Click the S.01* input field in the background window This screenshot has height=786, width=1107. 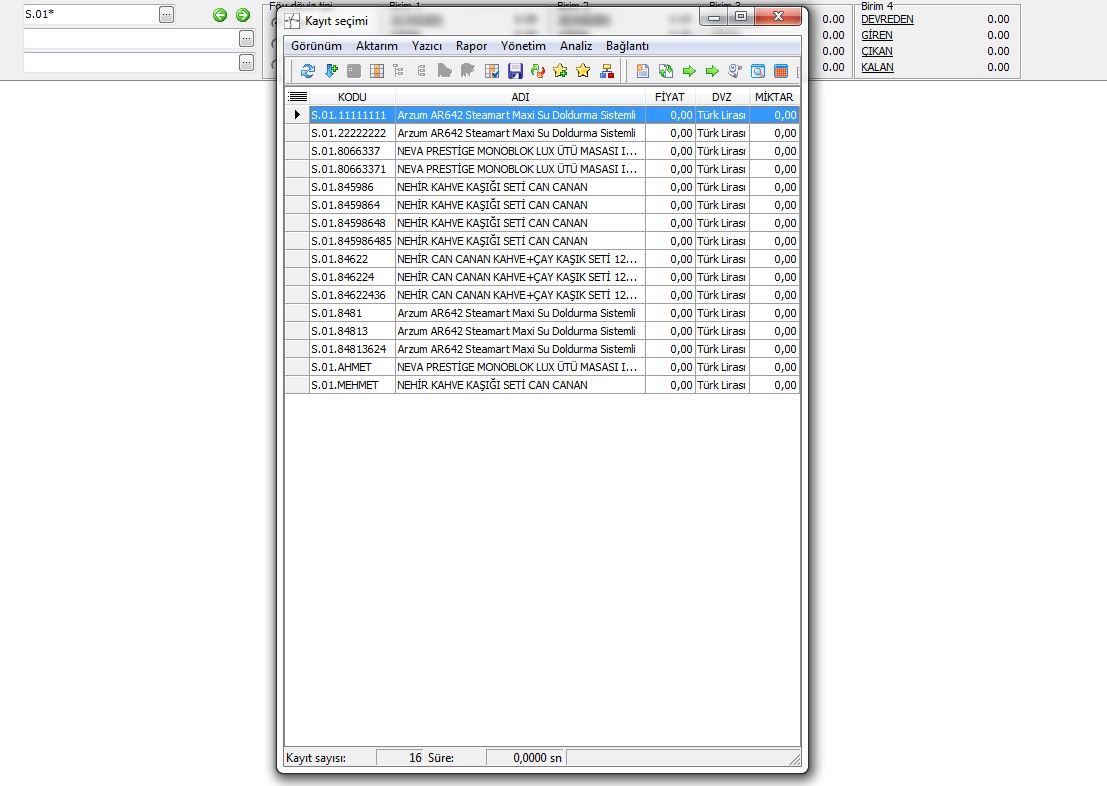click(90, 14)
